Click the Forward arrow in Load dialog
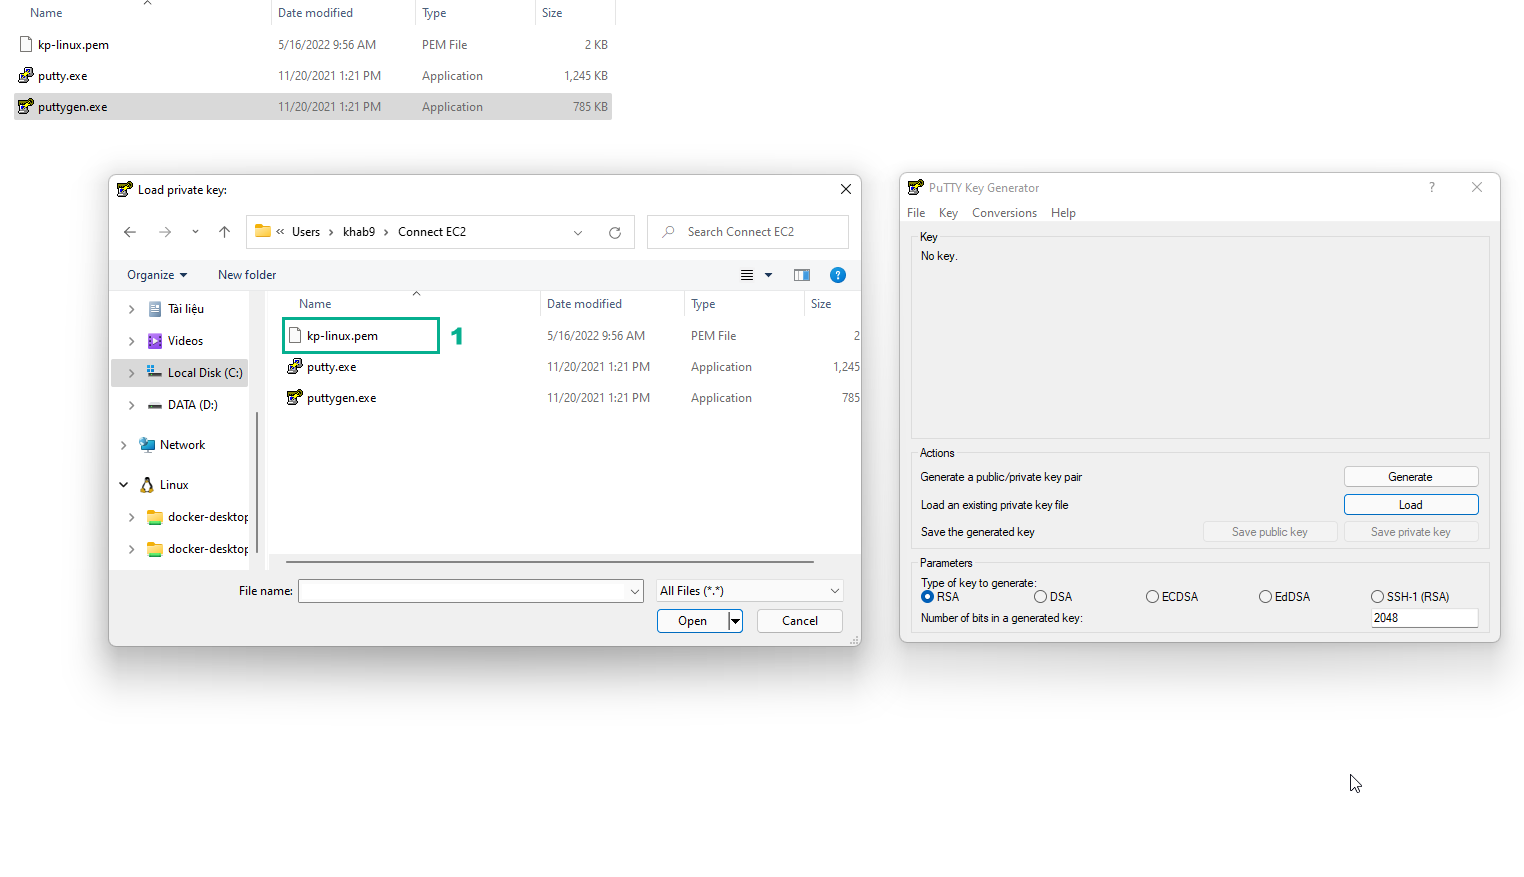The height and width of the screenshot is (877, 1524). pos(165,232)
